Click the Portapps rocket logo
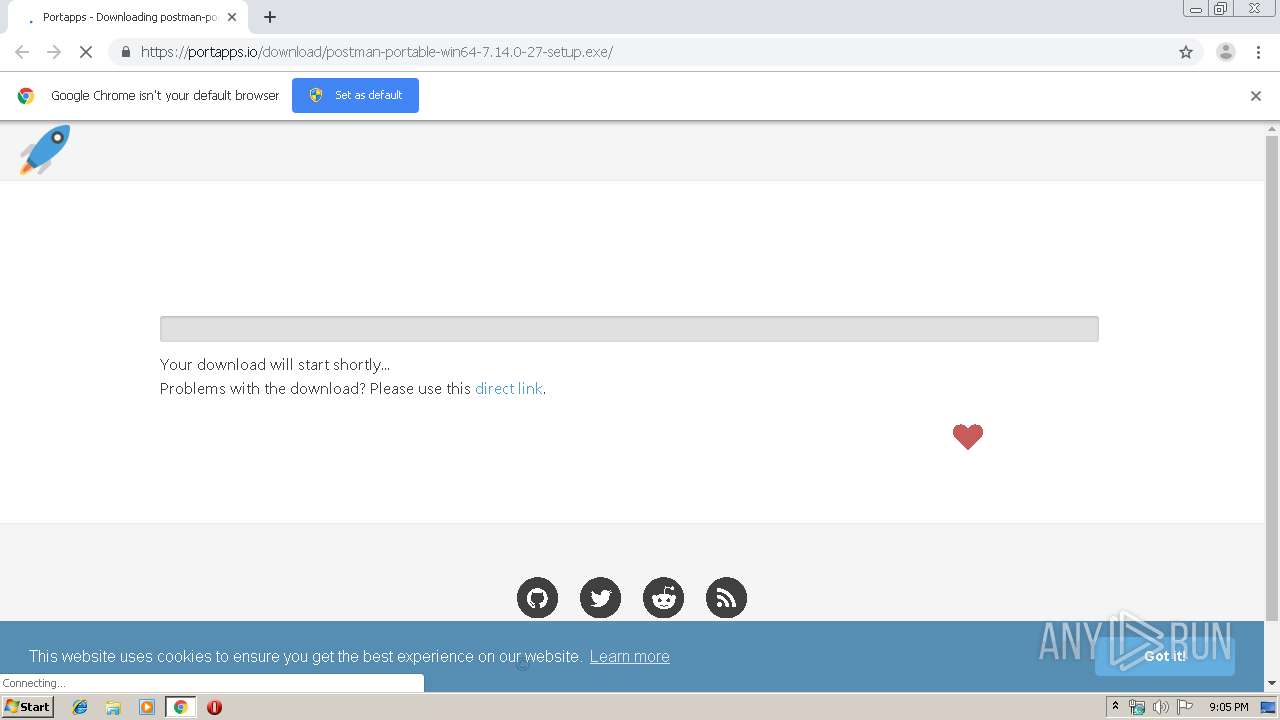 (45, 150)
